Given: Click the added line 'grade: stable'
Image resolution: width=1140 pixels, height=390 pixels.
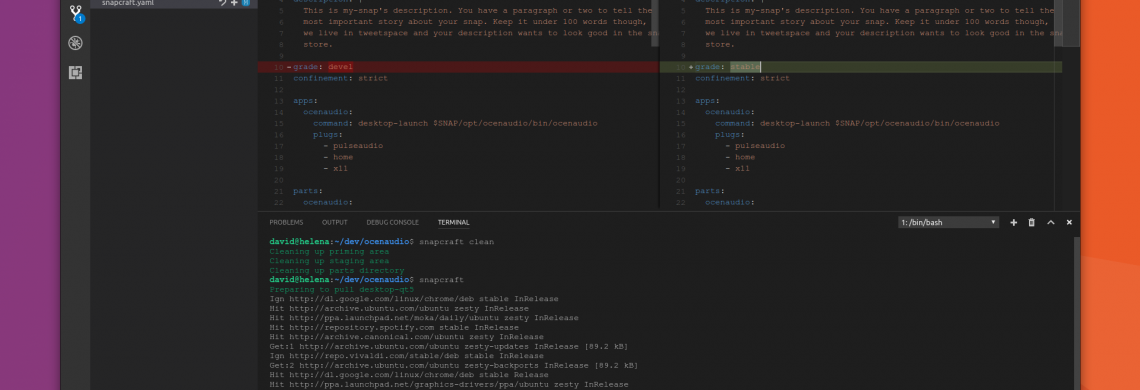Looking at the screenshot, I should tap(860, 67).
